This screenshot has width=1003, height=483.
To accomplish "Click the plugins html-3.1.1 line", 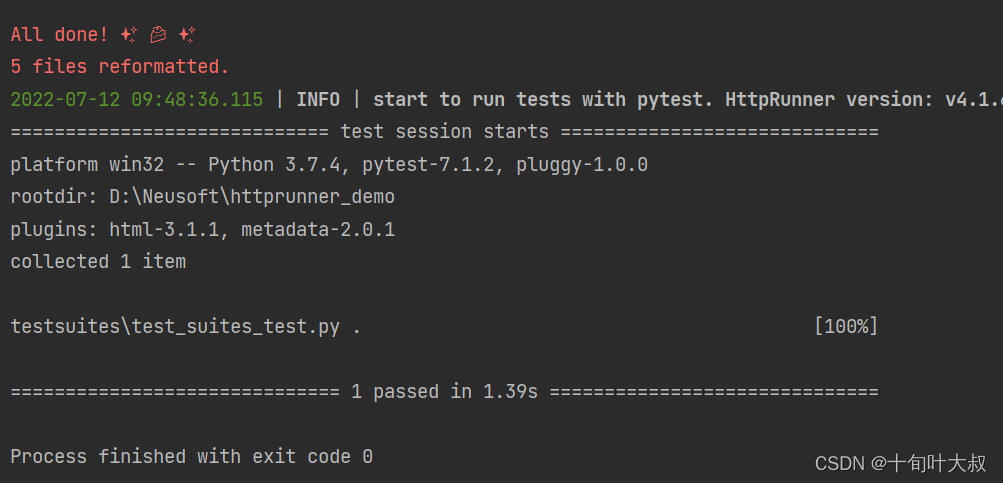I will pyautogui.click(x=202, y=229).
